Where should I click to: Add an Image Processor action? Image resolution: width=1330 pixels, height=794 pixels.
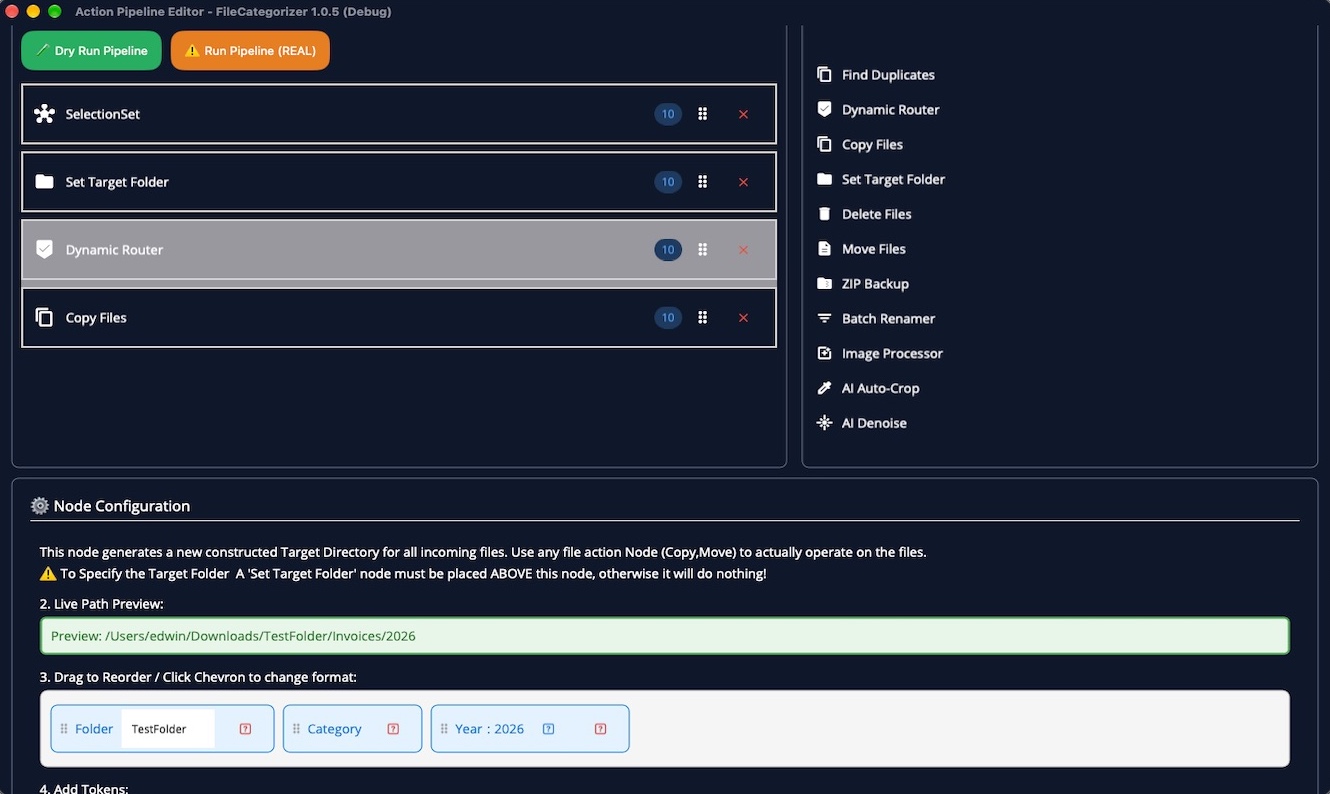click(892, 353)
